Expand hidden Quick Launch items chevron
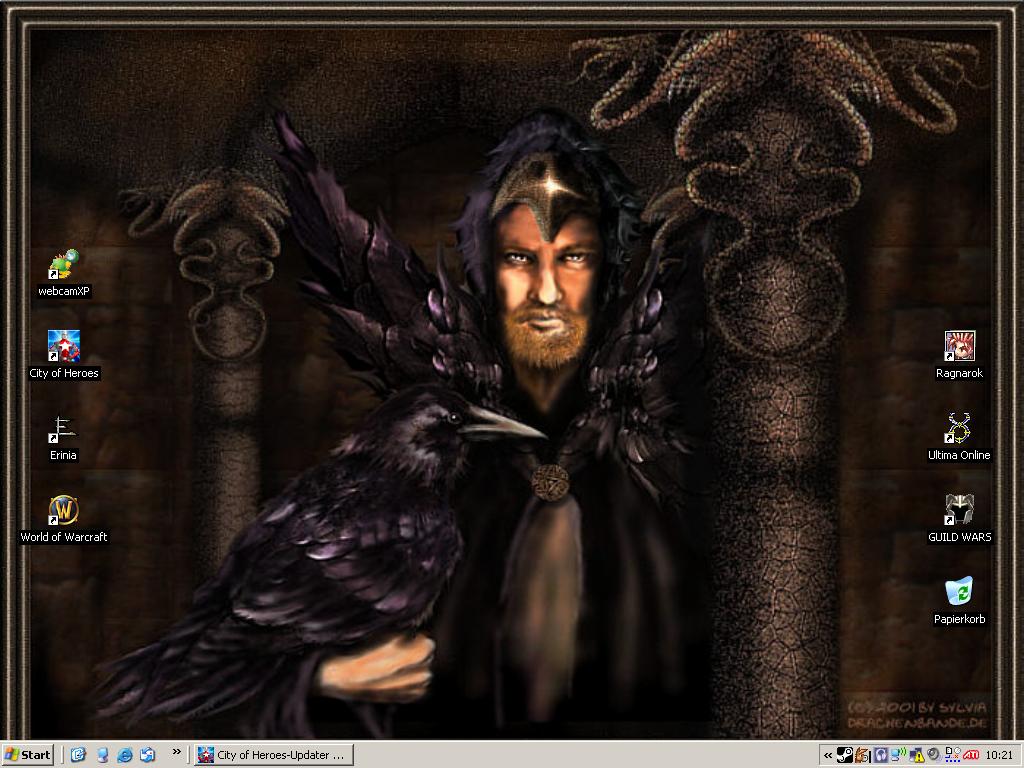Image resolution: width=1024 pixels, height=768 pixels. (x=177, y=752)
